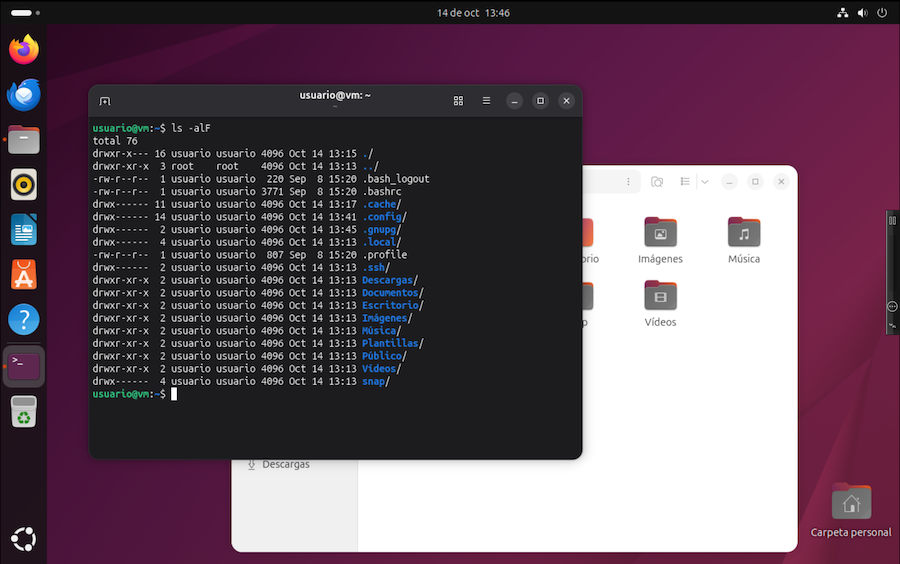Viewport: 900px width, 564px height.
Task: Open Thunderbird mail from the dock
Action: (24, 94)
